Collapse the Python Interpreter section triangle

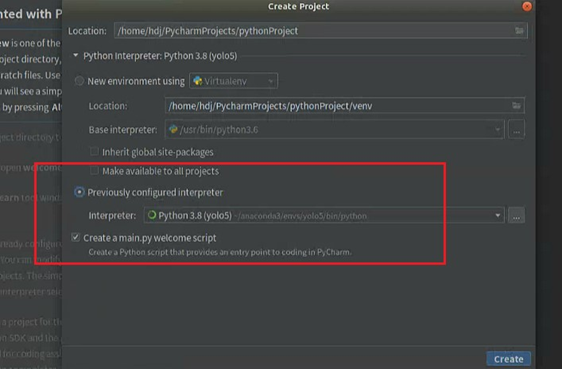click(76, 56)
